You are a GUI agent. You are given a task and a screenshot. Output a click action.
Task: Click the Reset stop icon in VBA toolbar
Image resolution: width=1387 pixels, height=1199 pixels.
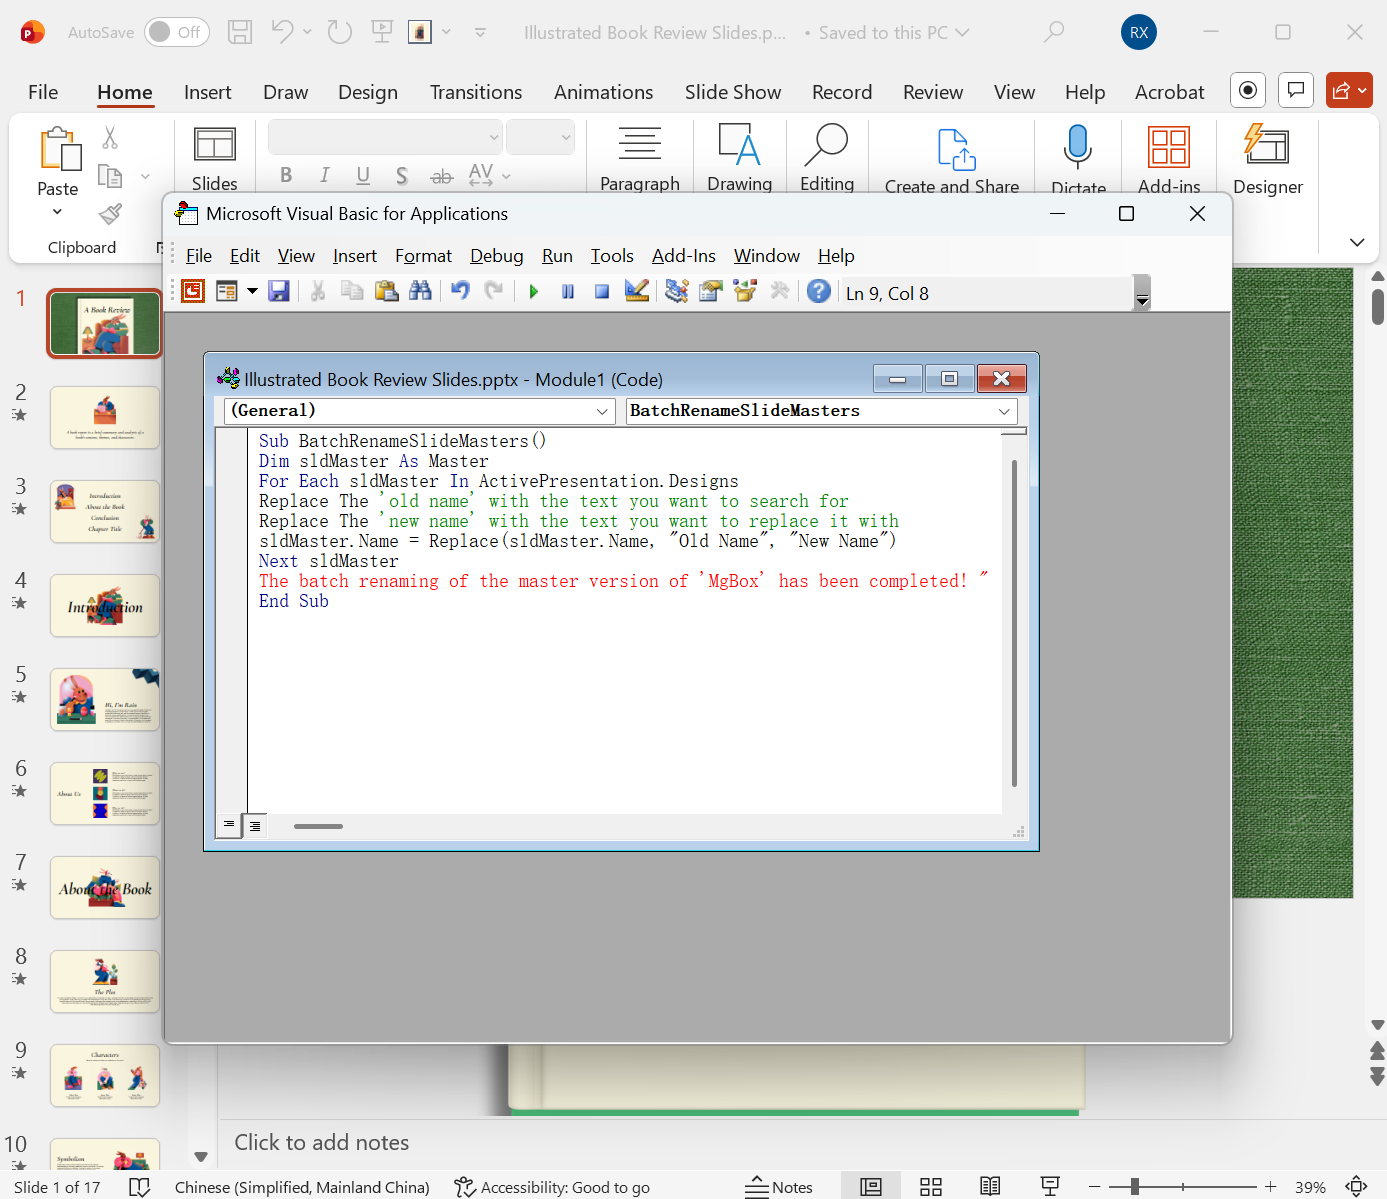coord(602,292)
